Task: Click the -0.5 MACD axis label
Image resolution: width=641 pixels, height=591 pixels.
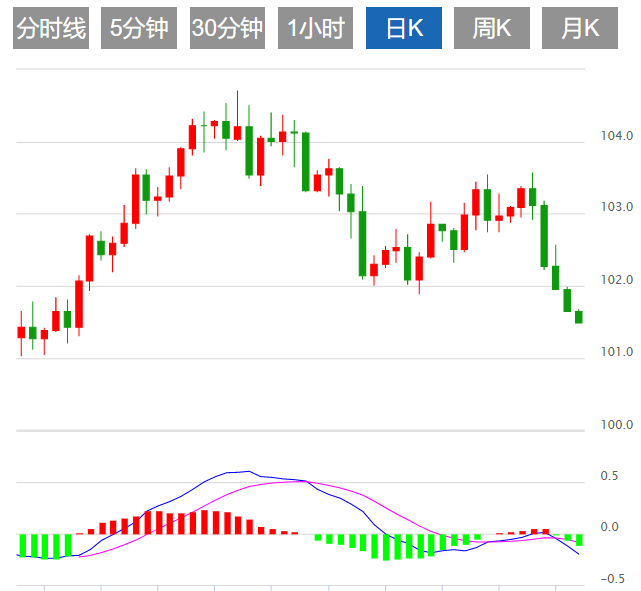Action: (613, 579)
